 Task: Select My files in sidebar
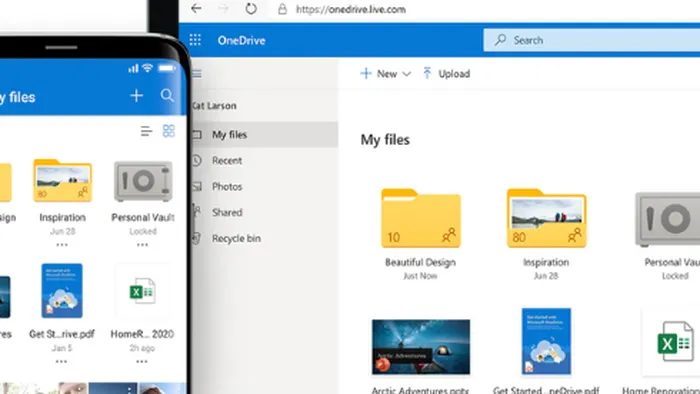[265, 134]
